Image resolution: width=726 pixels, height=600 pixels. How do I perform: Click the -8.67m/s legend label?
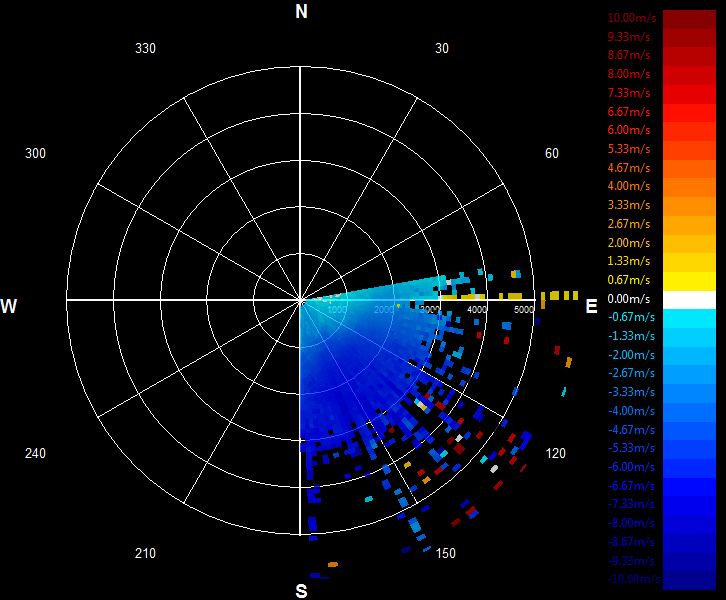point(631,542)
